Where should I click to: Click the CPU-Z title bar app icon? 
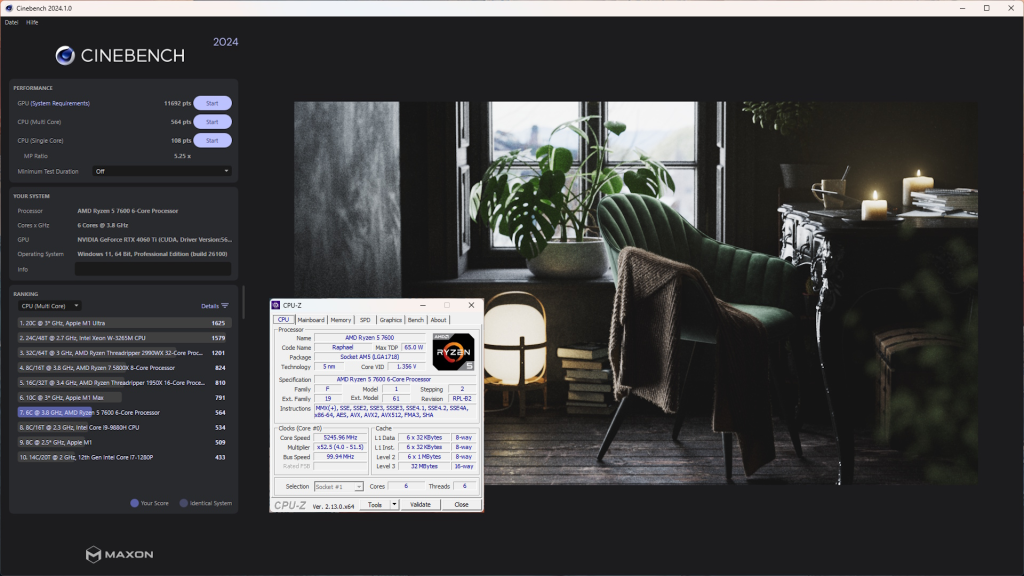277,305
